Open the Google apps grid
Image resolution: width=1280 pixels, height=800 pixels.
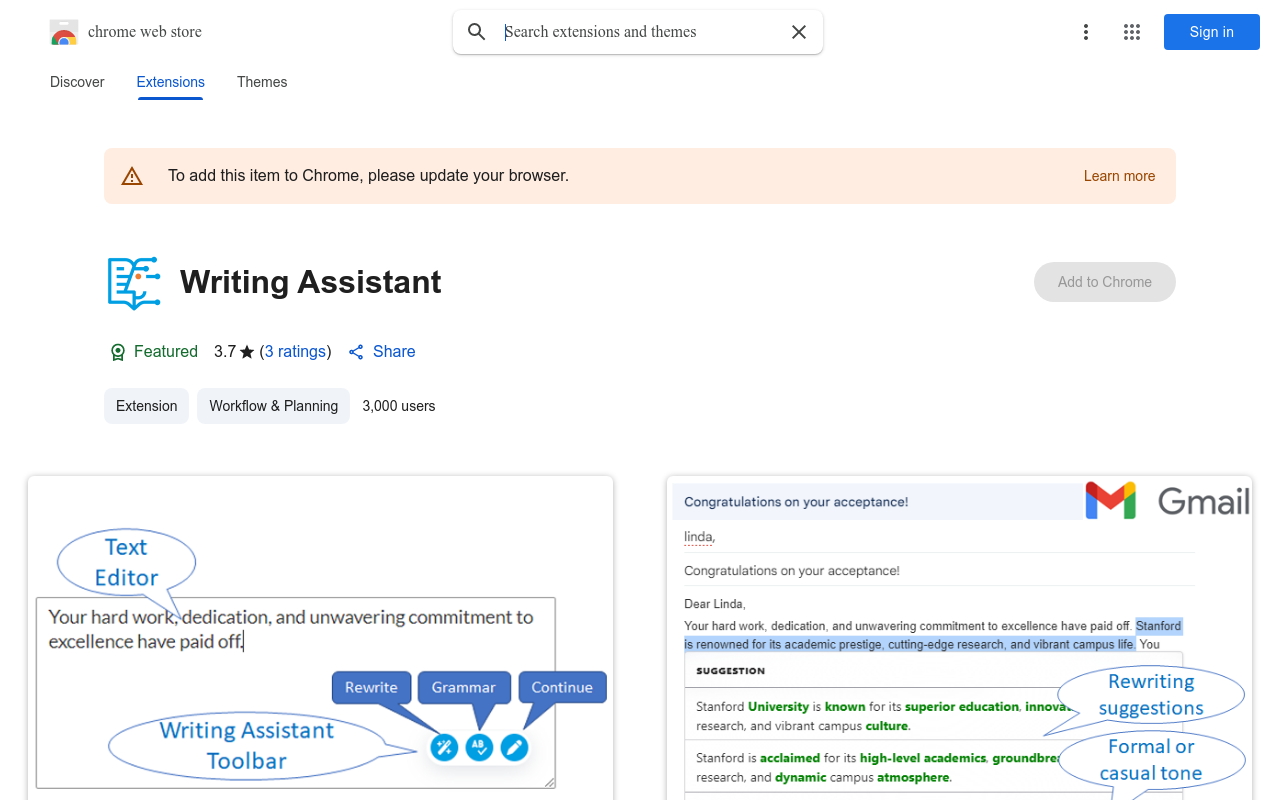(1132, 32)
